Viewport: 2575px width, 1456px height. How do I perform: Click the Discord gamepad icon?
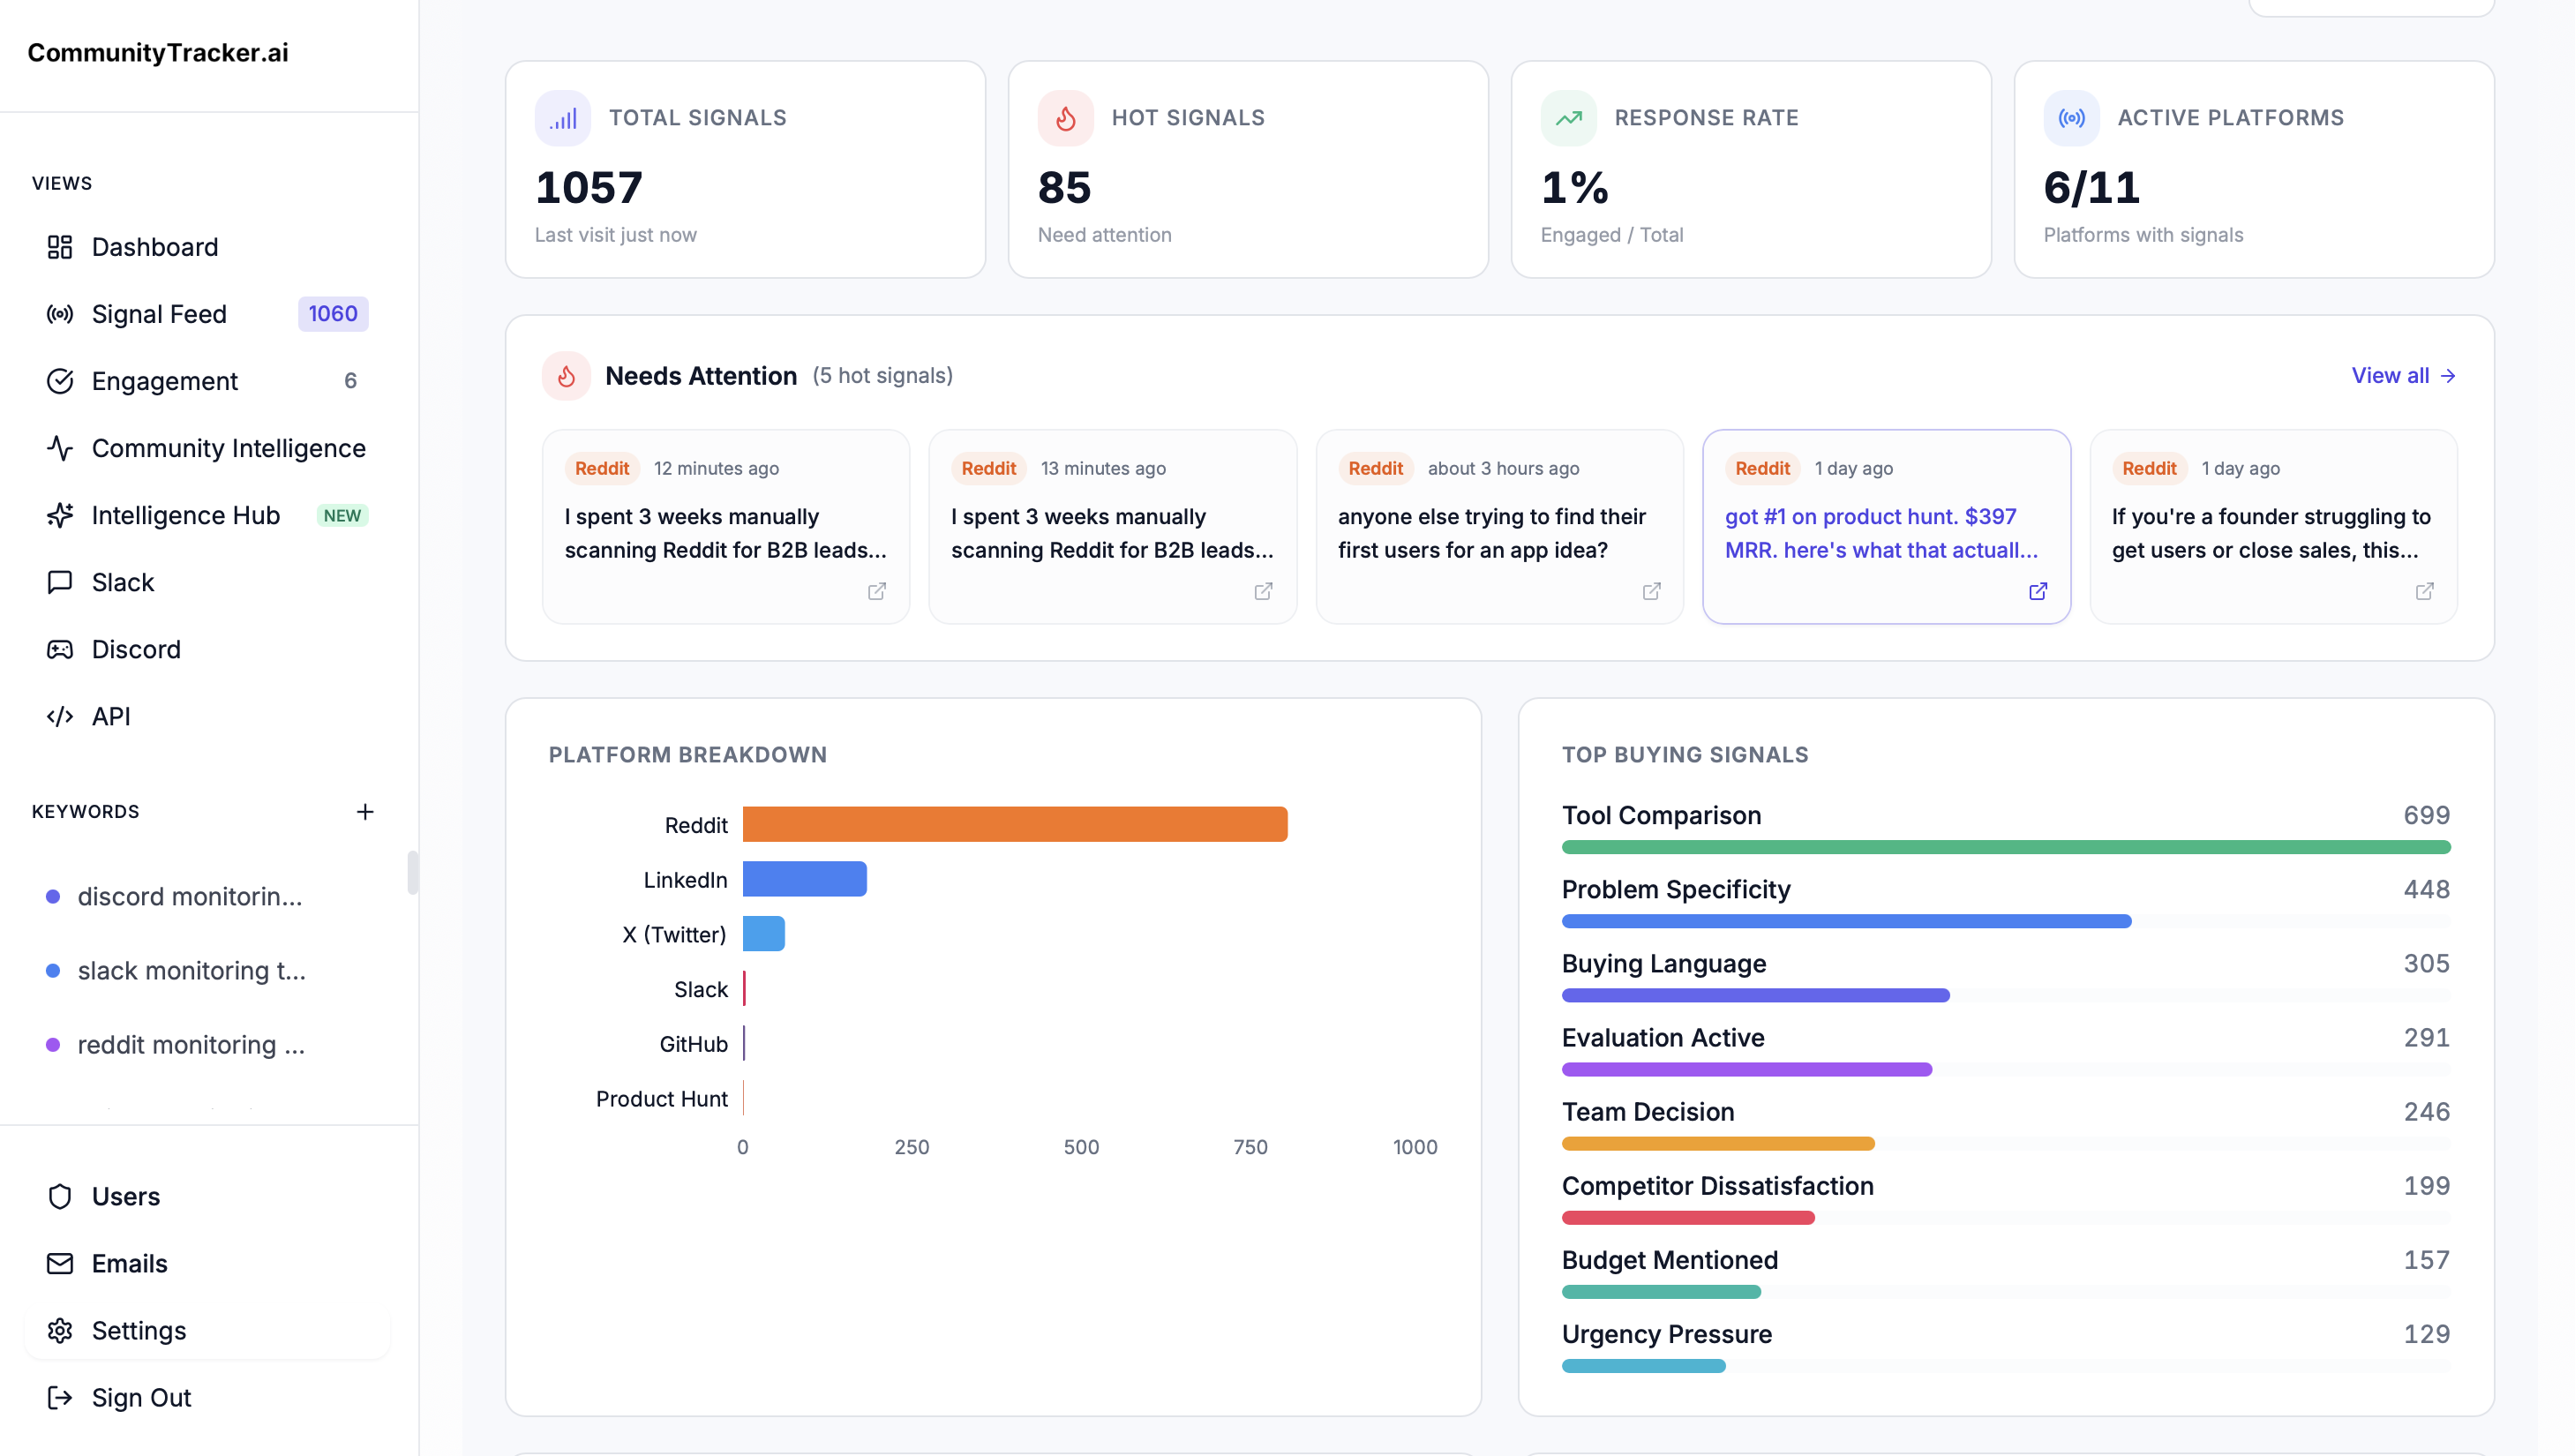pyautogui.click(x=60, y=649)
